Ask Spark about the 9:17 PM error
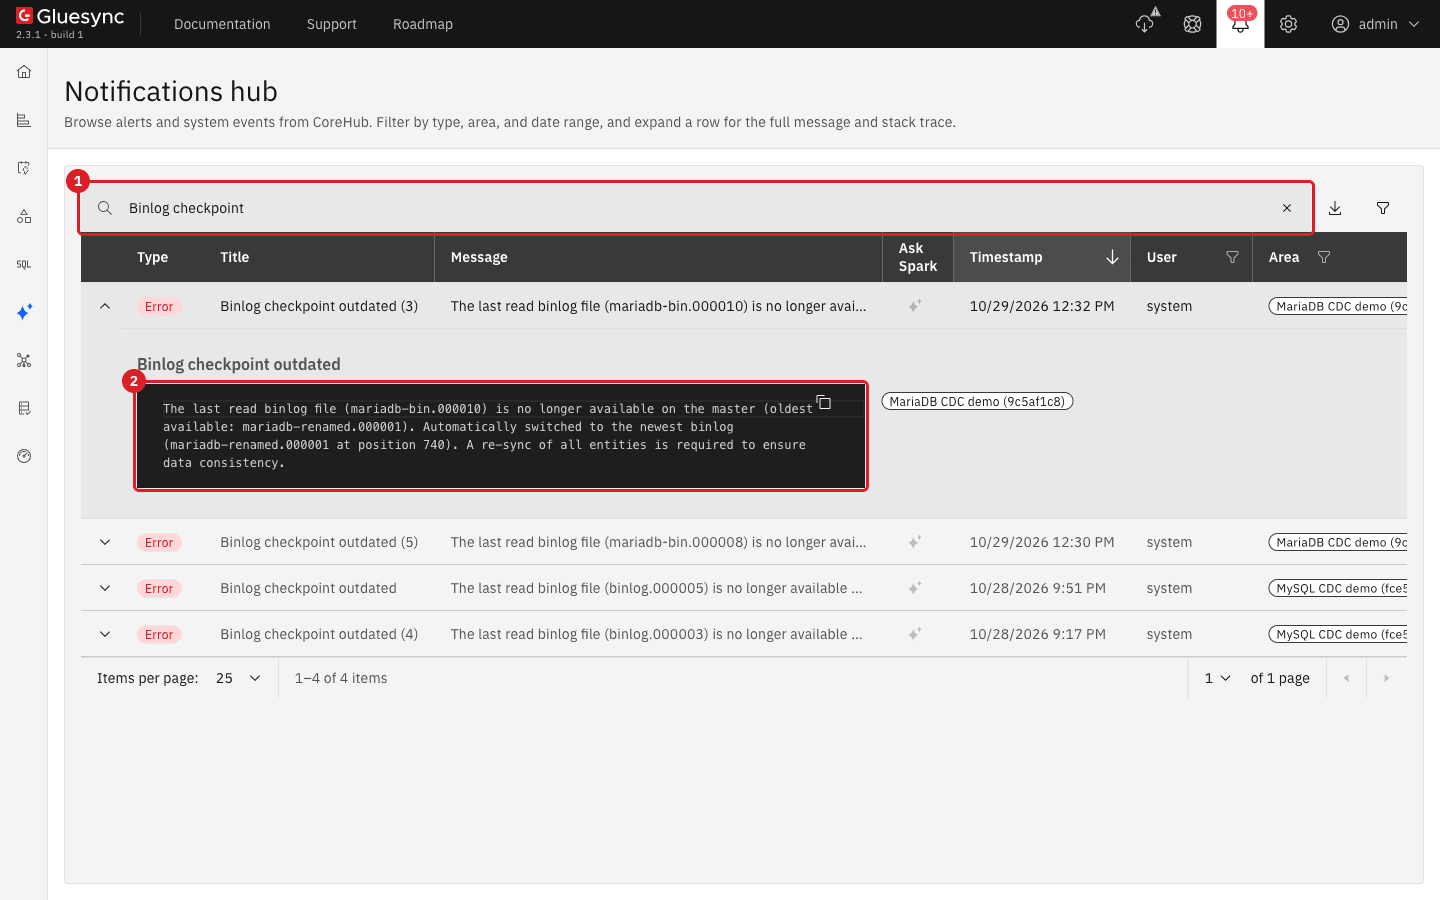Image resolution: width=1440 pixels, height=900 pixels. 915,634
